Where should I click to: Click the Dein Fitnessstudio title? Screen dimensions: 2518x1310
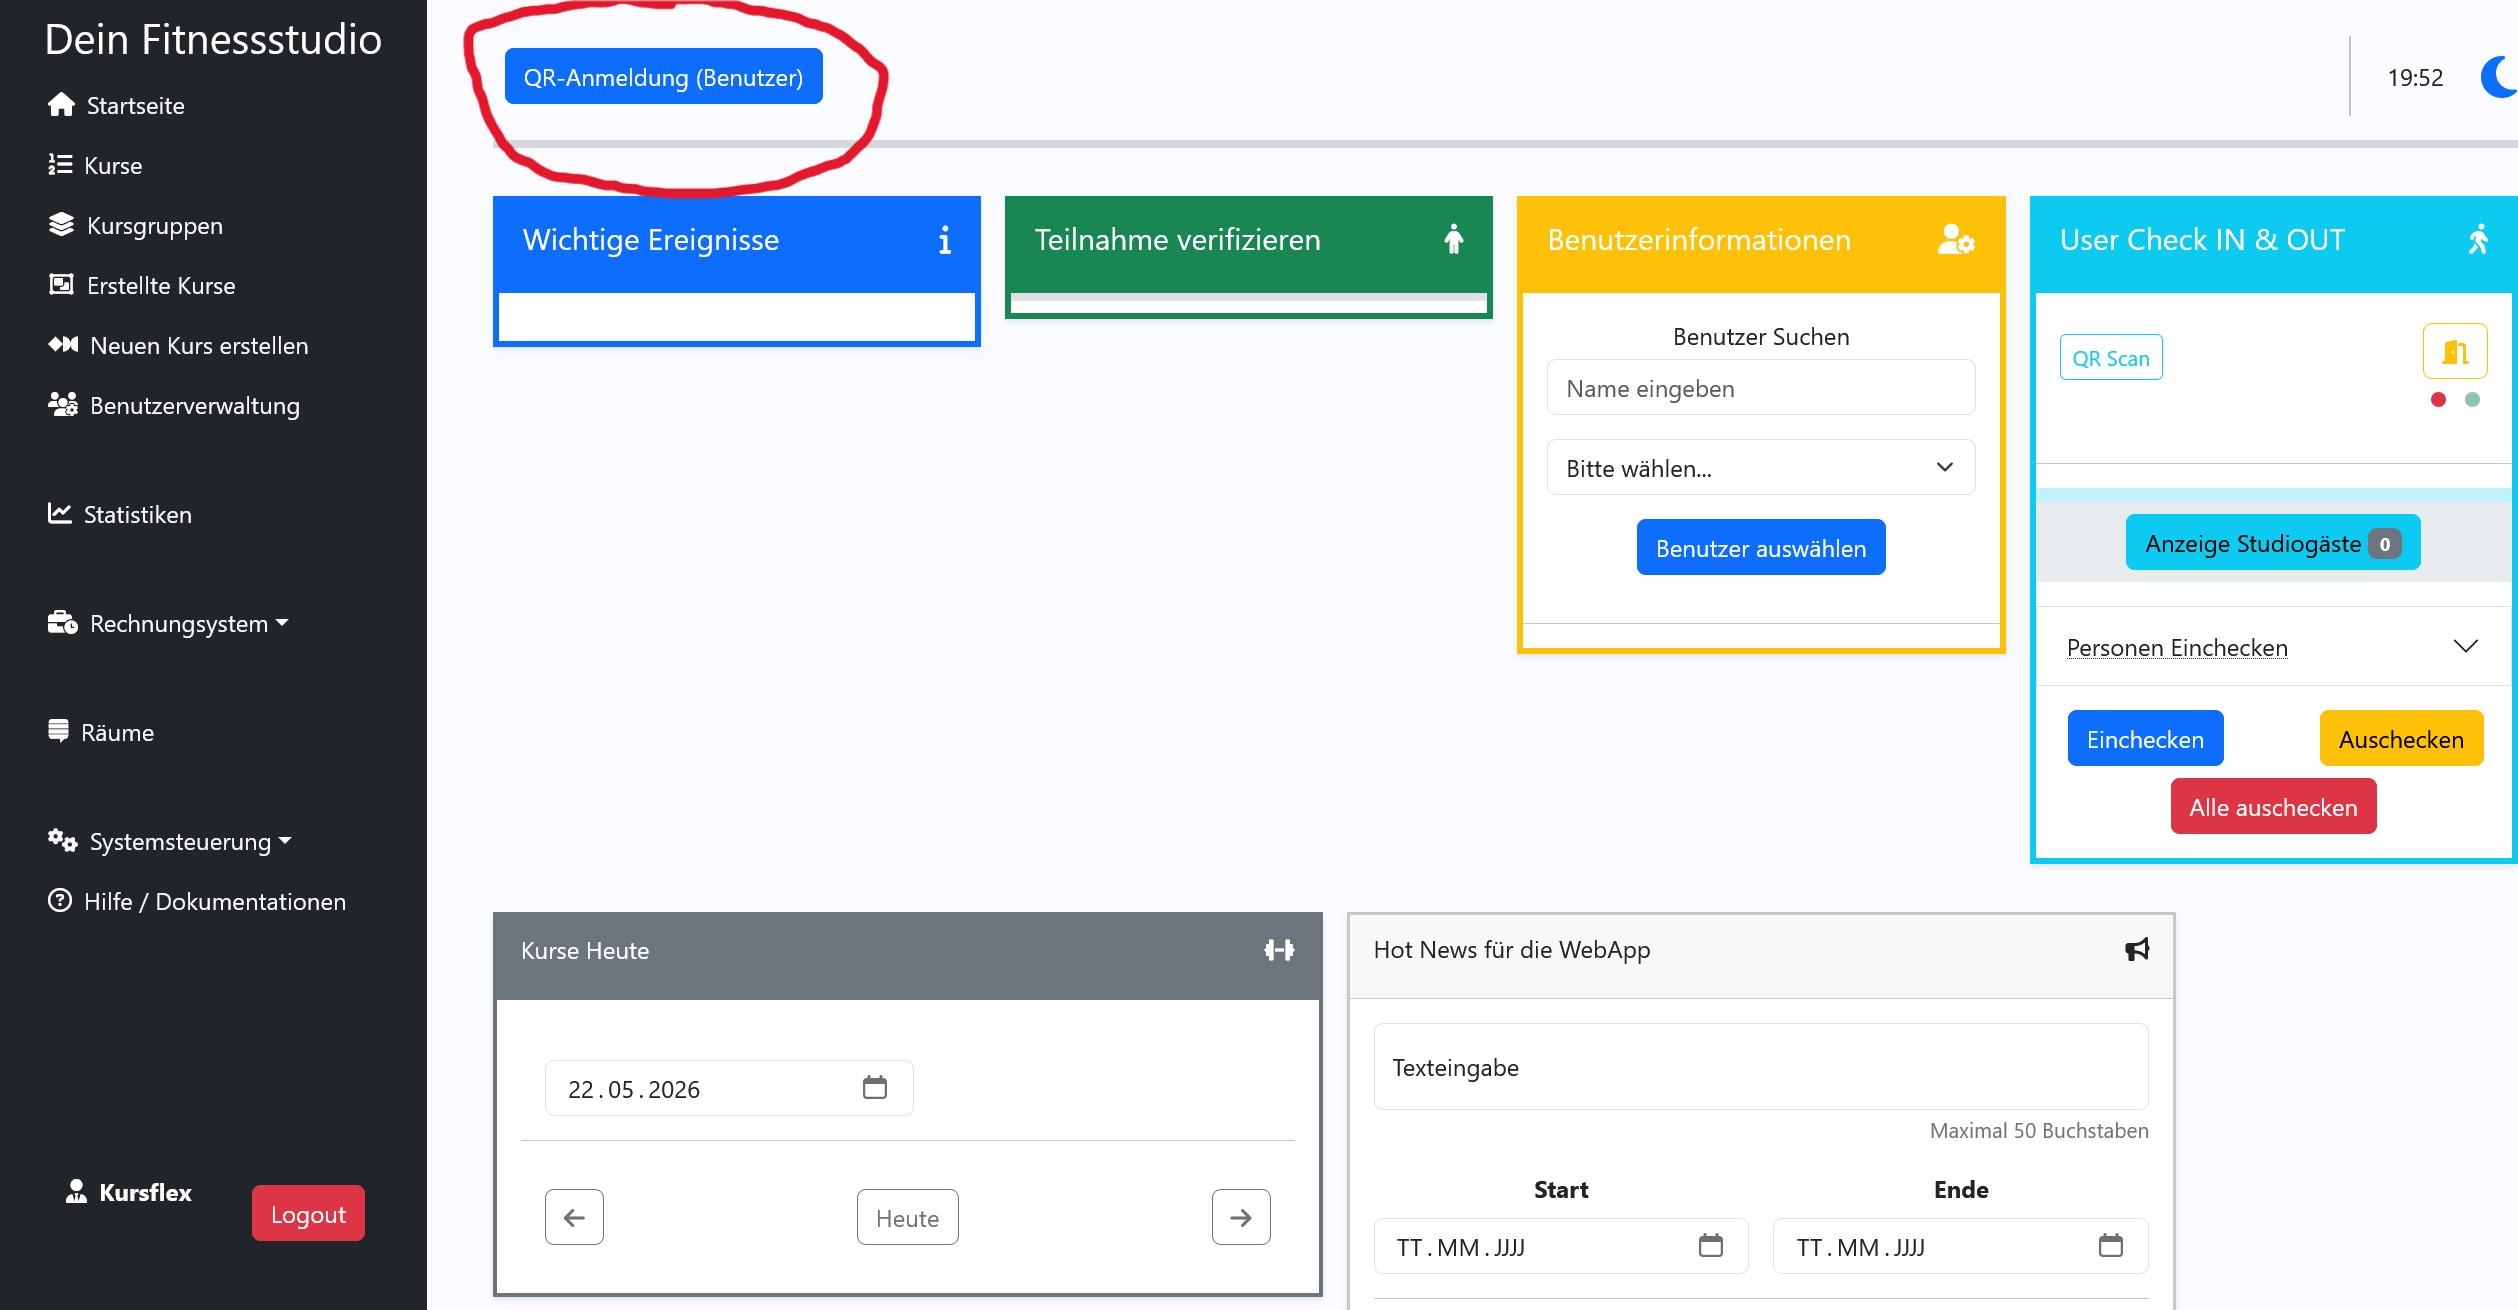213,40
